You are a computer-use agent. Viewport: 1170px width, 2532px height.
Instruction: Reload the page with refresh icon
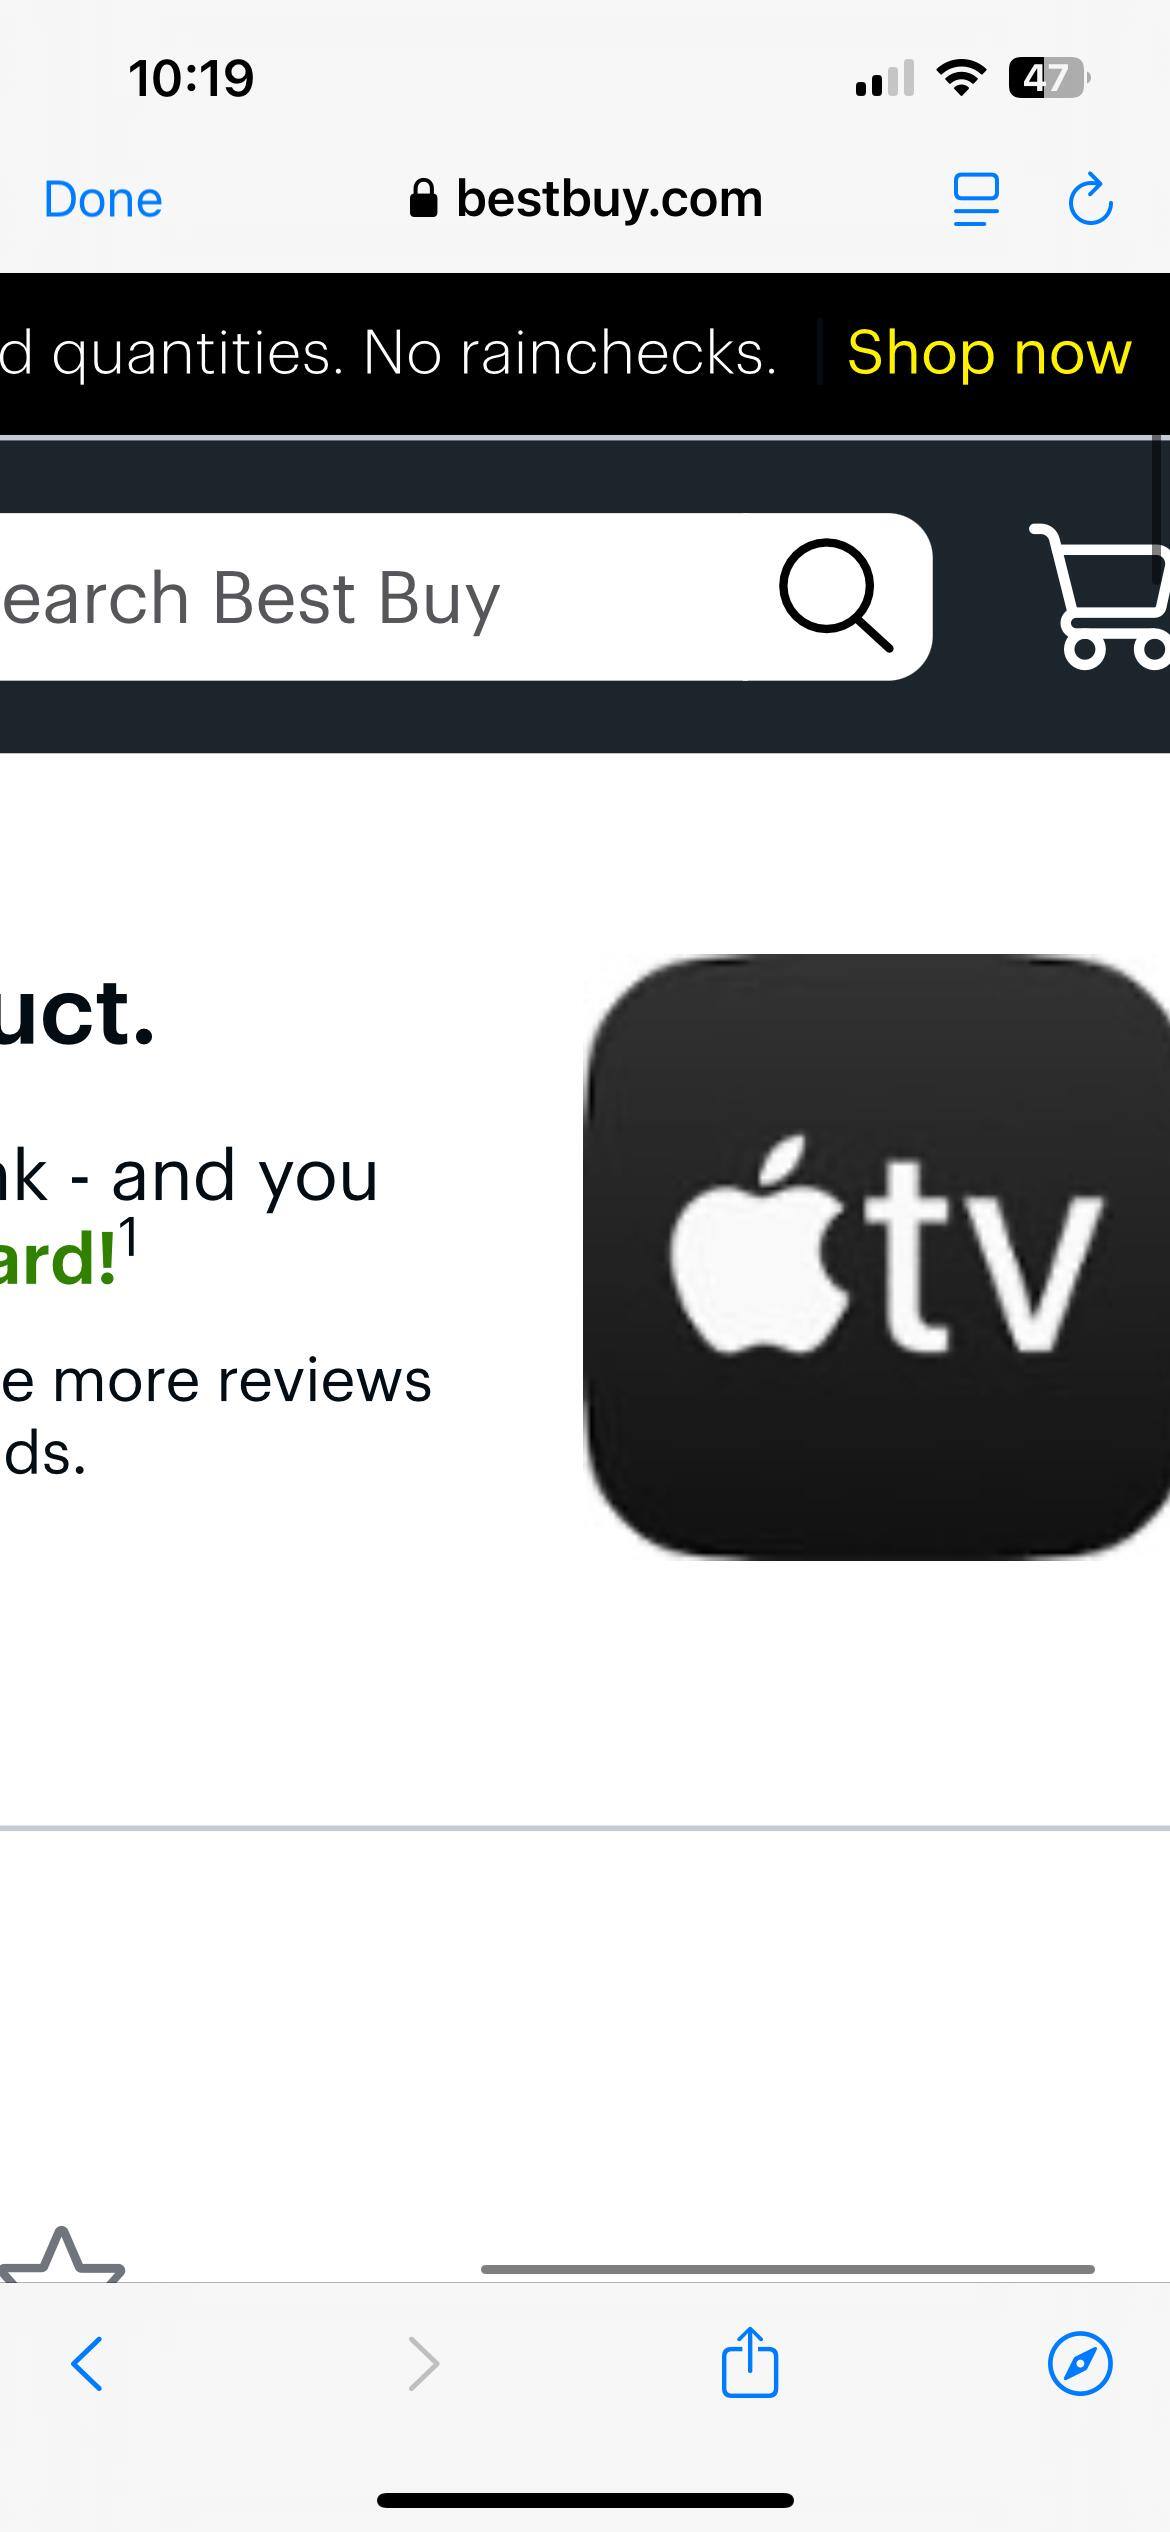pos(1090,200)
